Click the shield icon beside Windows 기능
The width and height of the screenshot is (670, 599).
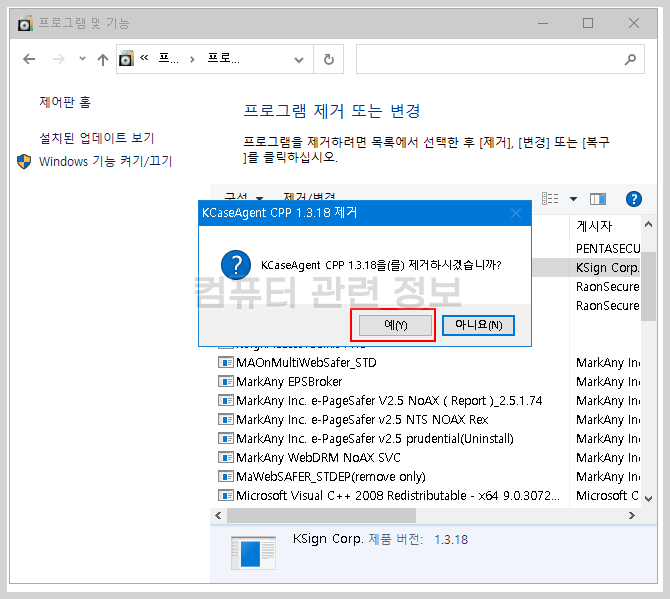24,161
